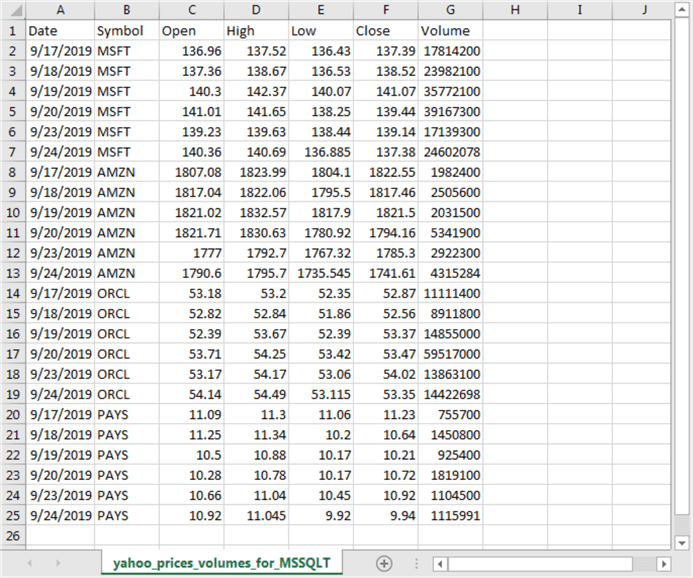
Task: Click the Low header cell
Action: (321, 30)
